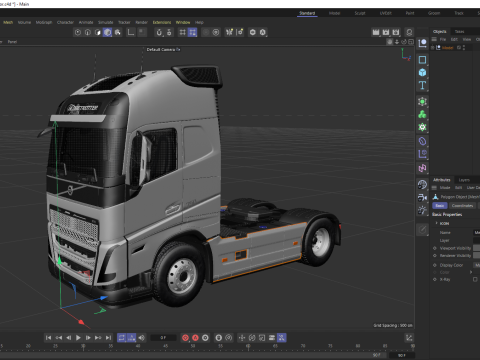Open the Renderer Visibility dropdown
The width and height of the screenshot is (480, 360).
click(x=476, y=255)
